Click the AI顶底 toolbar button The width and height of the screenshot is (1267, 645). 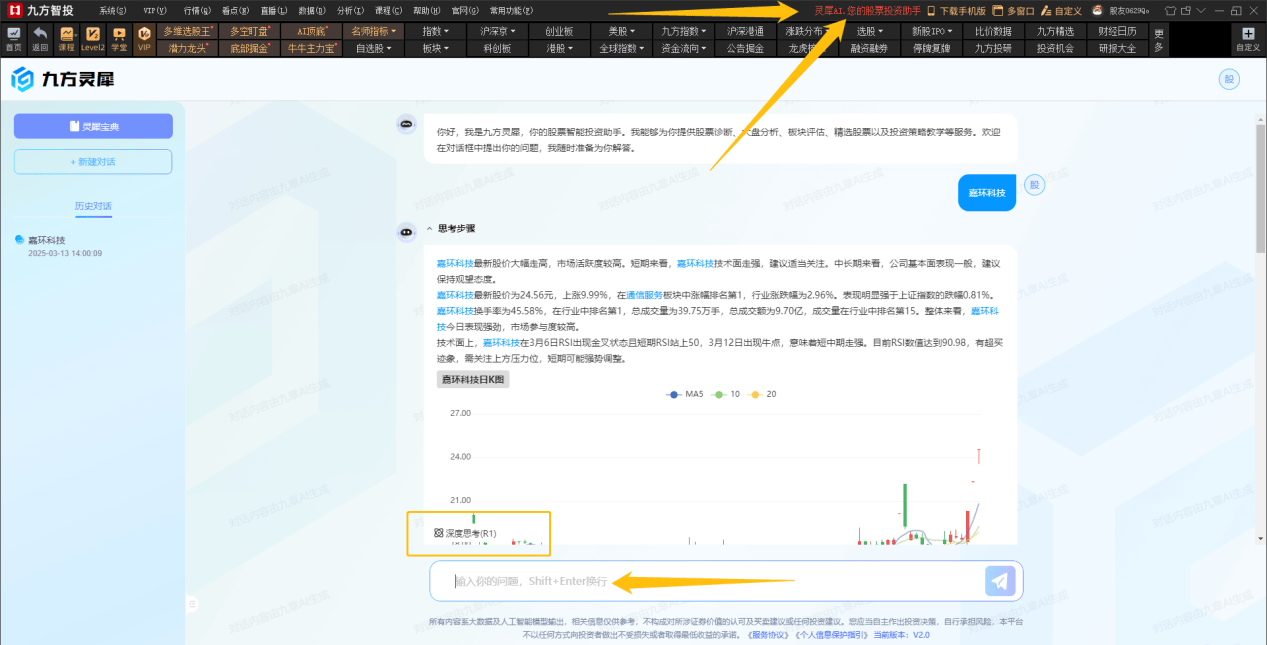pos(311,31)
